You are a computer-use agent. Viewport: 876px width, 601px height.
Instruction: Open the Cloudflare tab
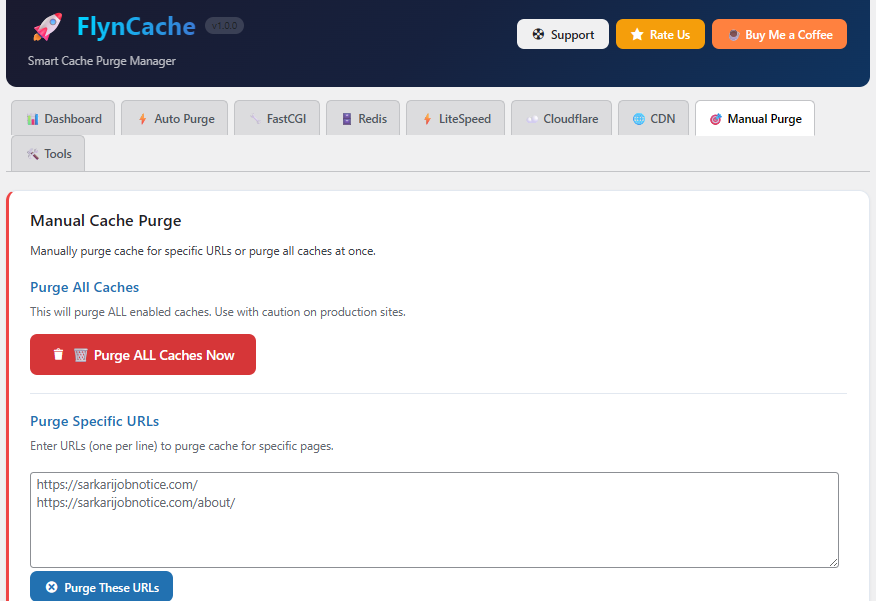[x=561, y=118]
